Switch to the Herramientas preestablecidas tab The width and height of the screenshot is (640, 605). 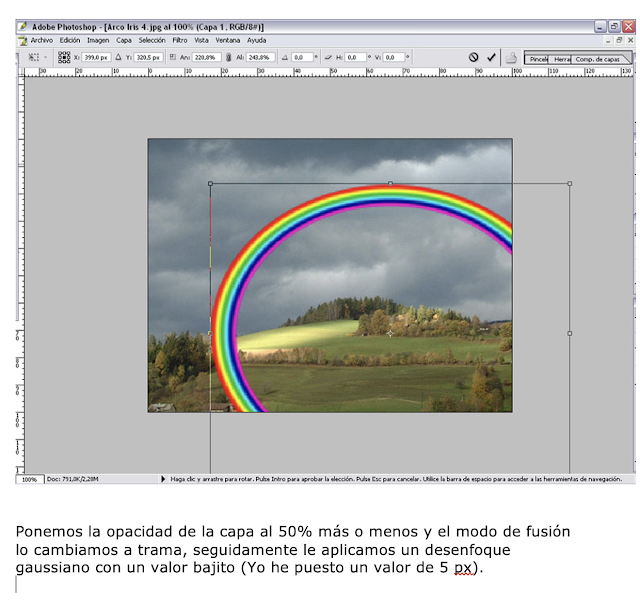(560, 59)
